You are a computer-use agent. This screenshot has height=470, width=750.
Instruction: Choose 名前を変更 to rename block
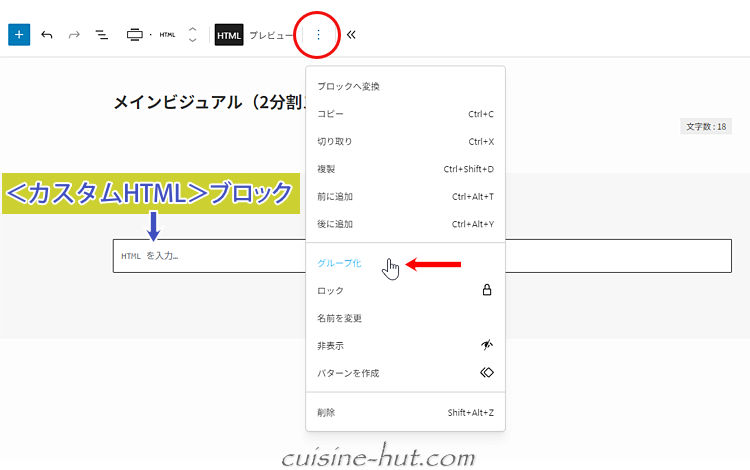pos(405,318)
